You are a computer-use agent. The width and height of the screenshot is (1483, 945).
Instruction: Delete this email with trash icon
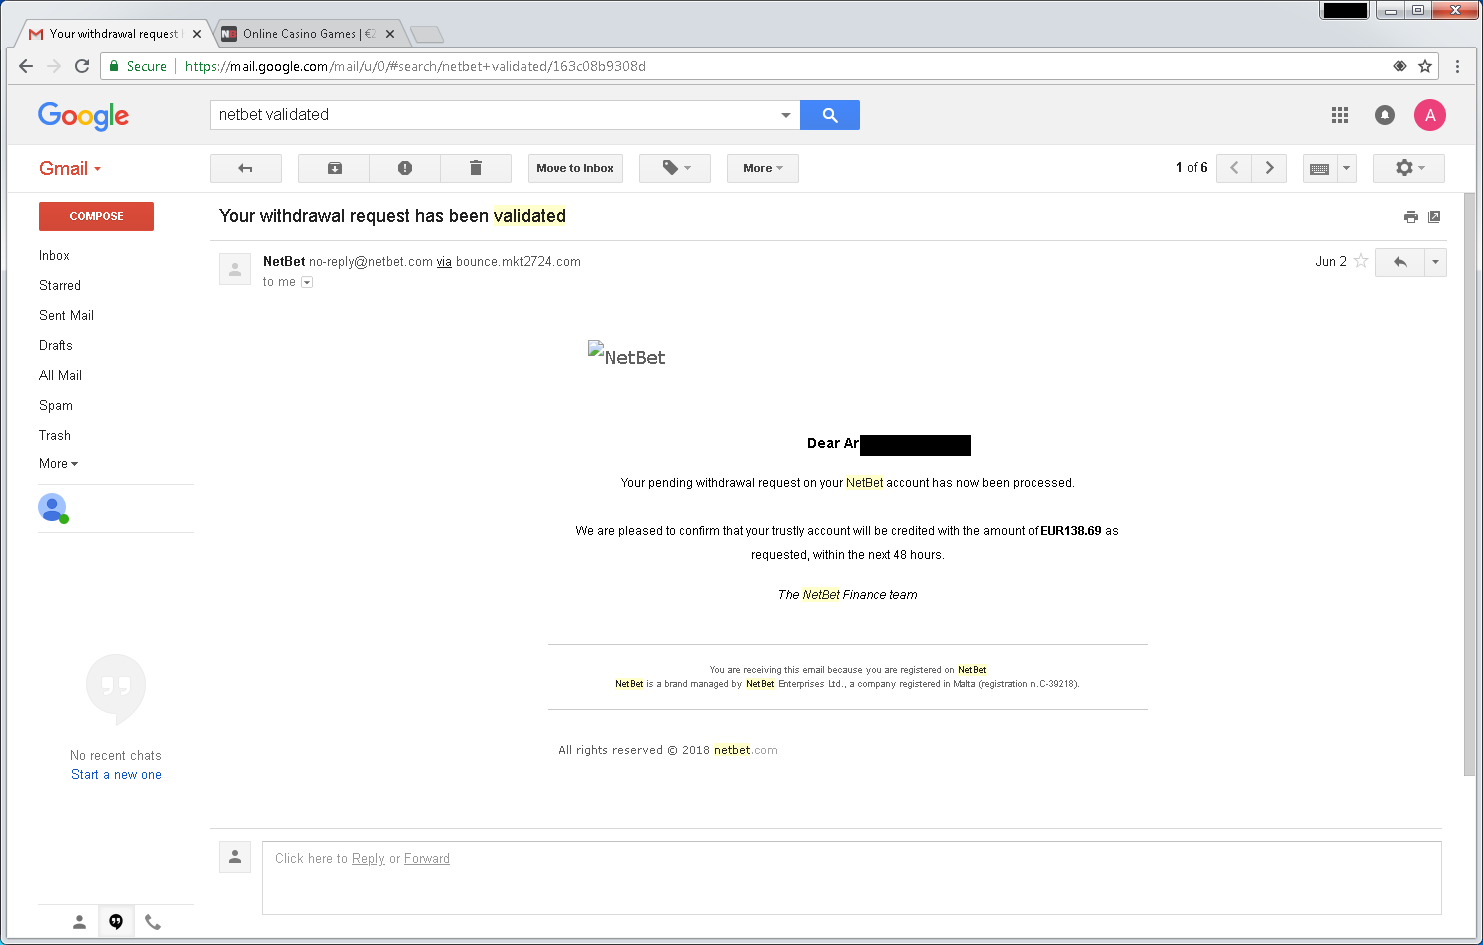pos(476,168)
